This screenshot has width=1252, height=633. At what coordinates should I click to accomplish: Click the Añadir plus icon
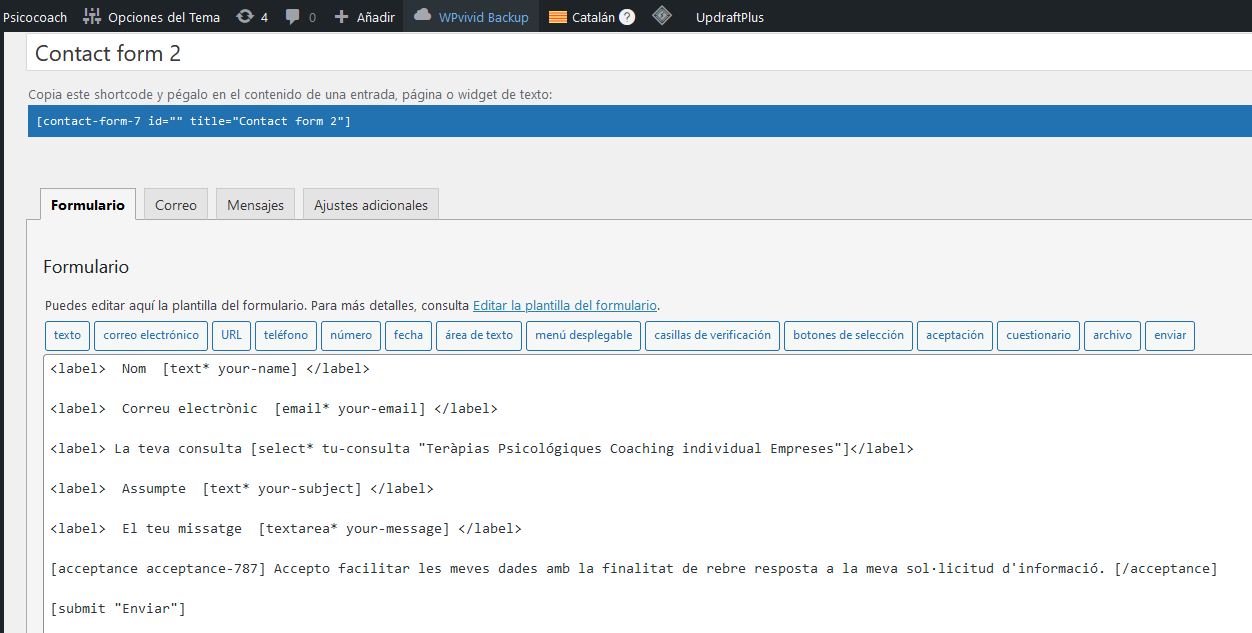(x=341, y=17)
